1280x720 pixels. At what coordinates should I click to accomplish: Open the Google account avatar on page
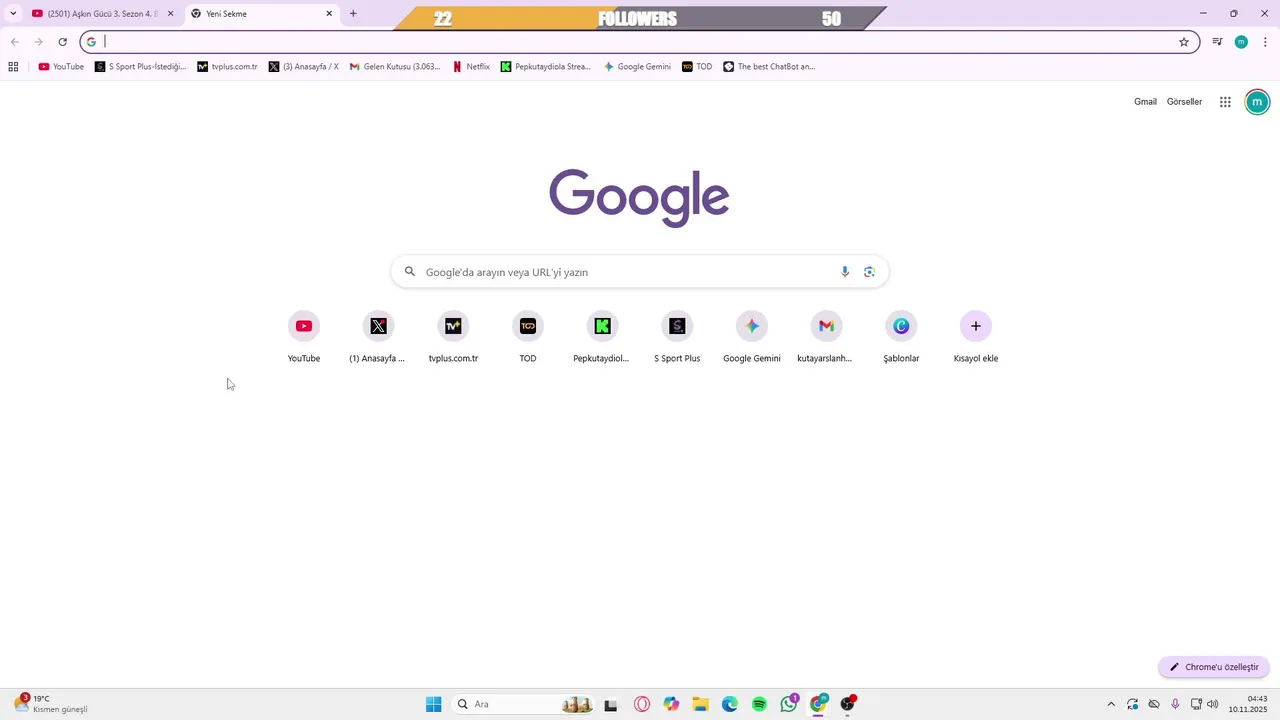point(1257,102)
